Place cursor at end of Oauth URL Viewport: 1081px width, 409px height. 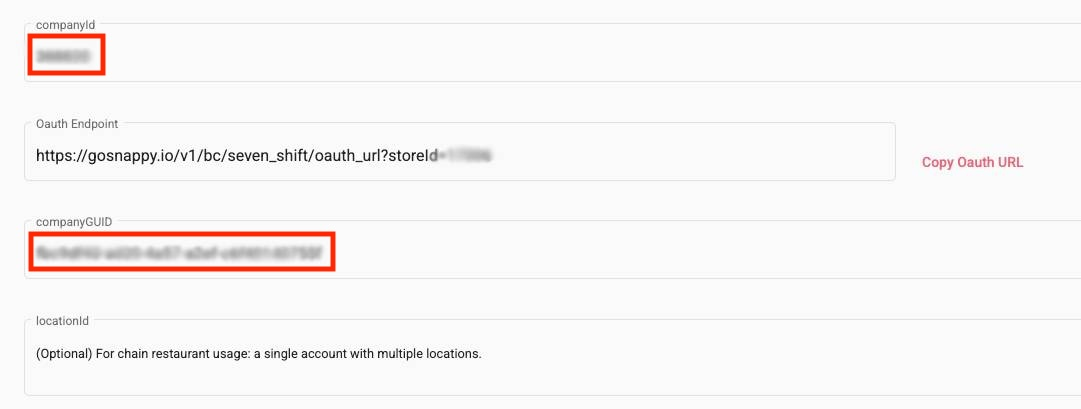[x=494, y=156]
